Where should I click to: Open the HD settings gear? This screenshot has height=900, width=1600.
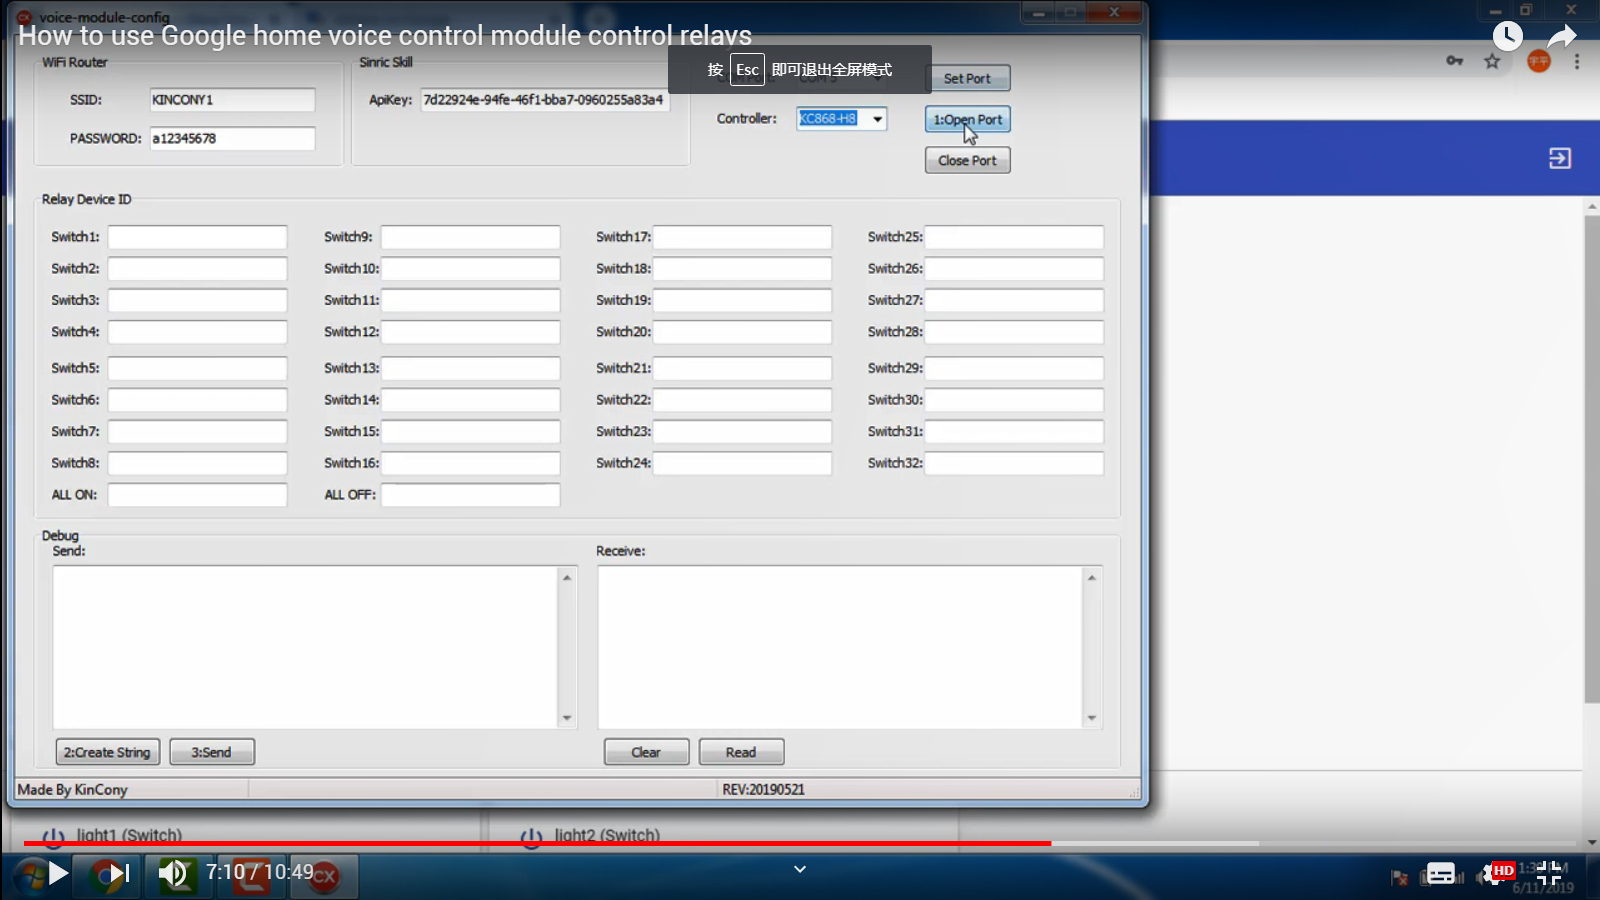coord(1497,873)
